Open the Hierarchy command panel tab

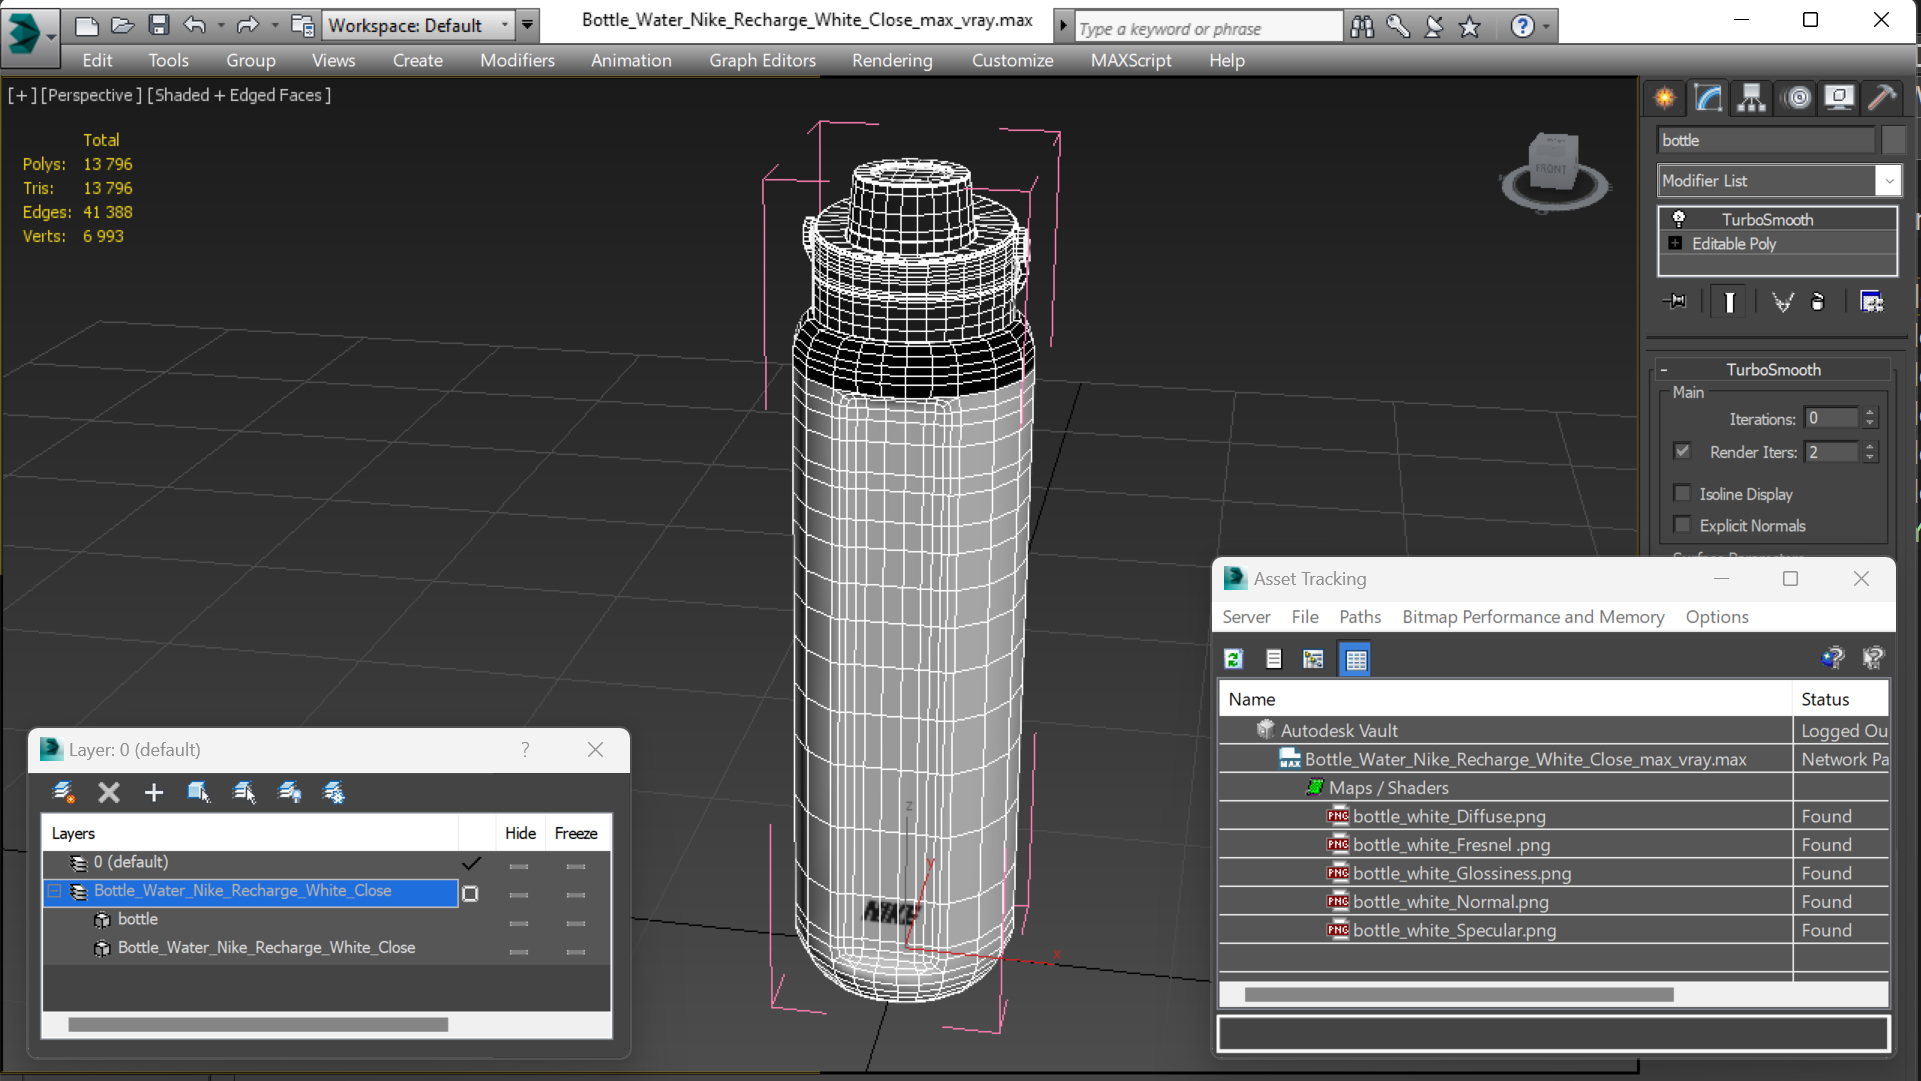coord(1751,97)
